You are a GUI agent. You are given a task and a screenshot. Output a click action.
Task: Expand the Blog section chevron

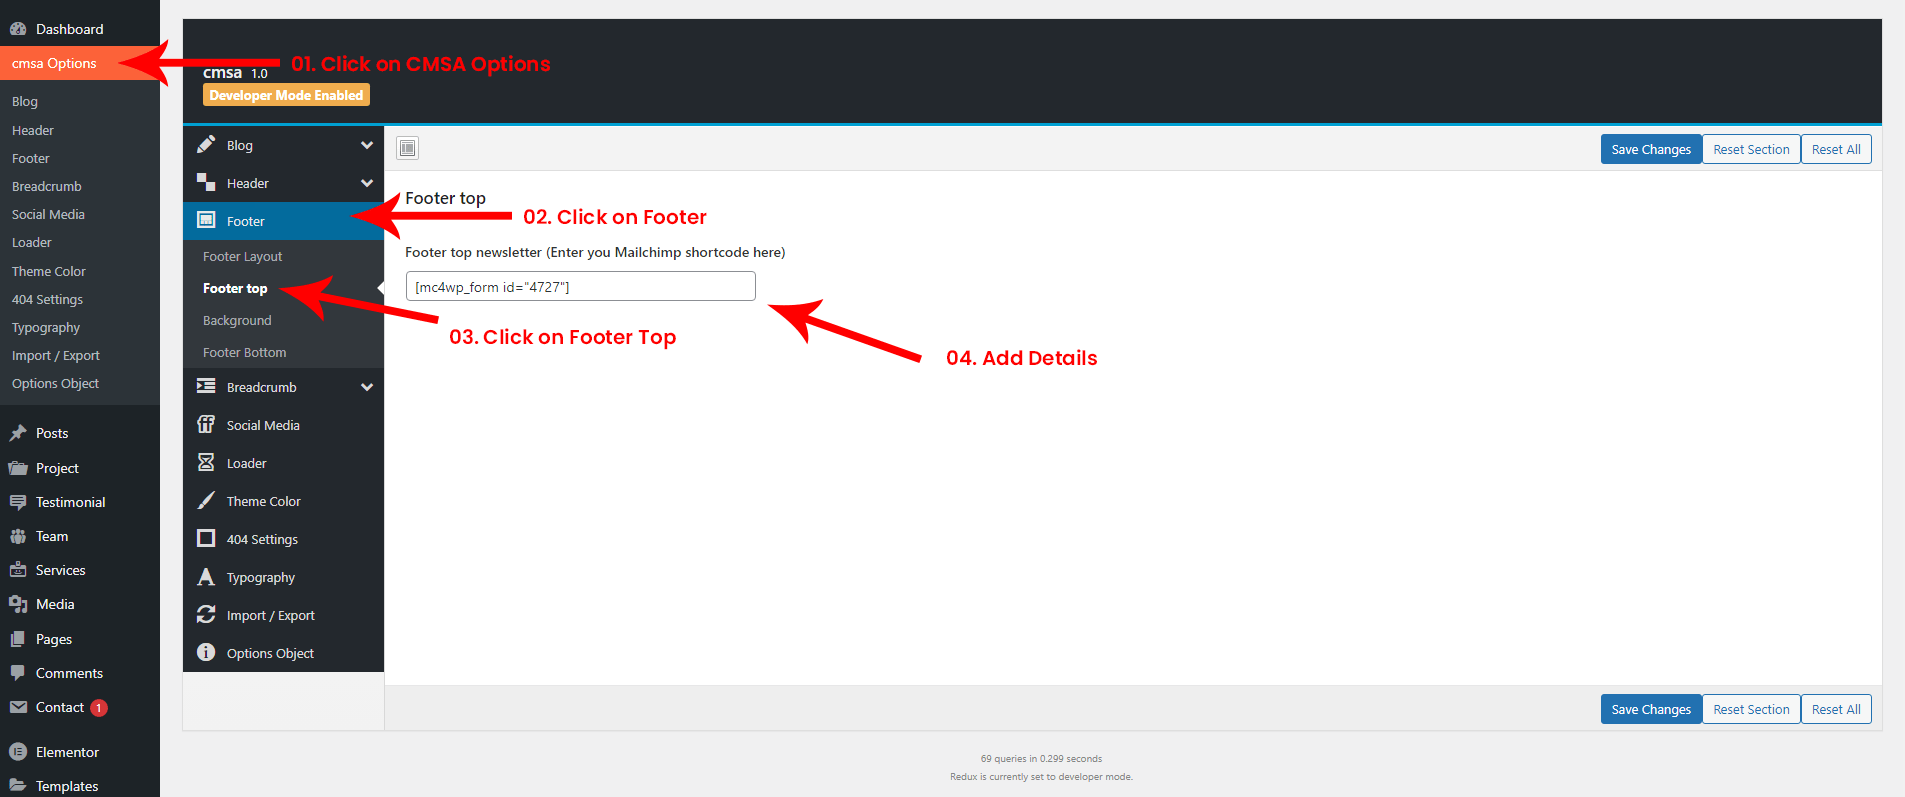point(367,145)
